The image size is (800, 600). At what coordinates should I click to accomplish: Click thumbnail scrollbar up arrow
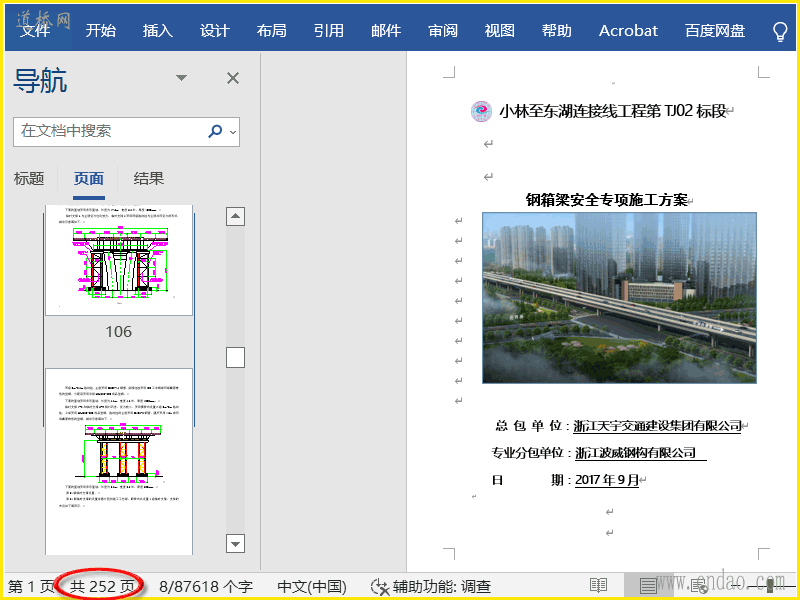click(236, 216)
